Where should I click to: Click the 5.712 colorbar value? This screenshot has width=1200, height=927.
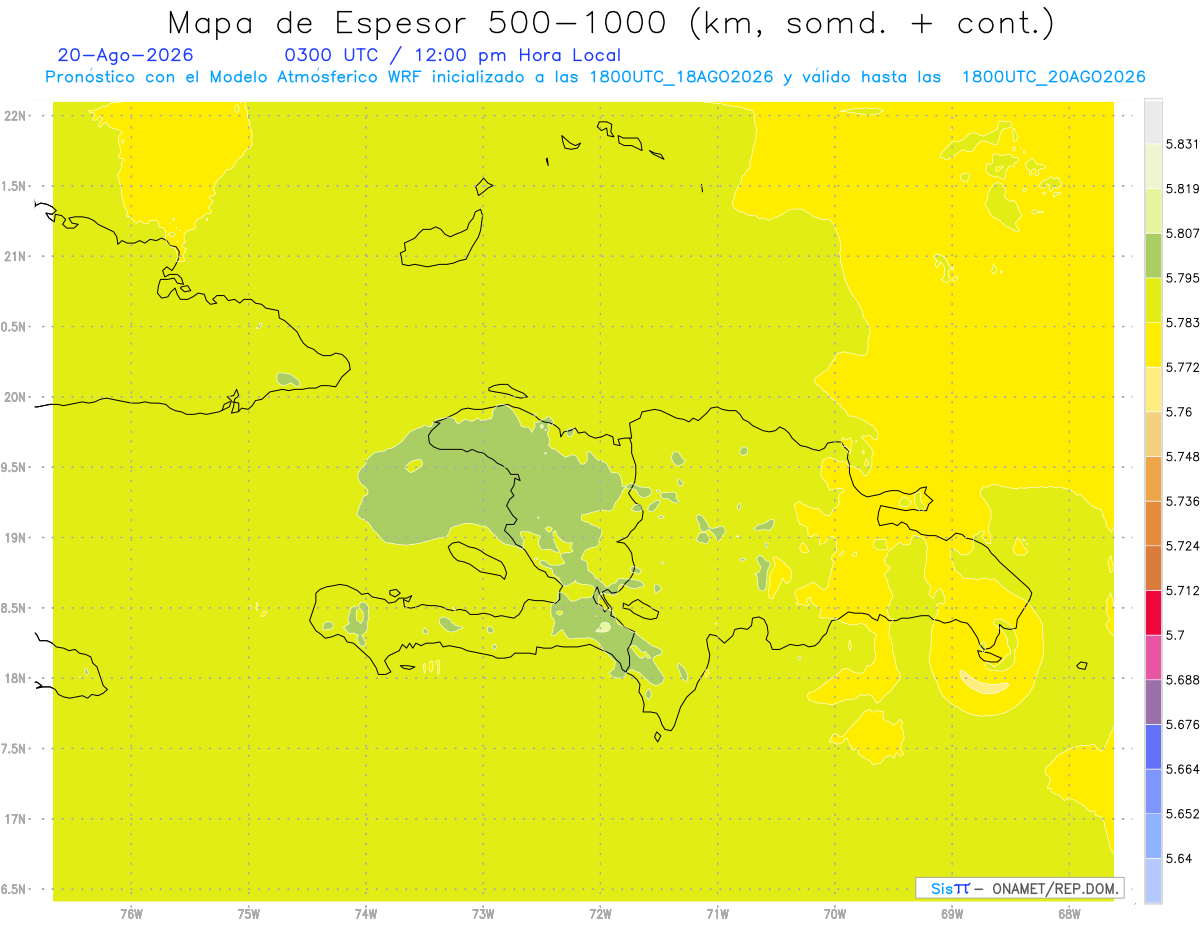[1183, 590]
